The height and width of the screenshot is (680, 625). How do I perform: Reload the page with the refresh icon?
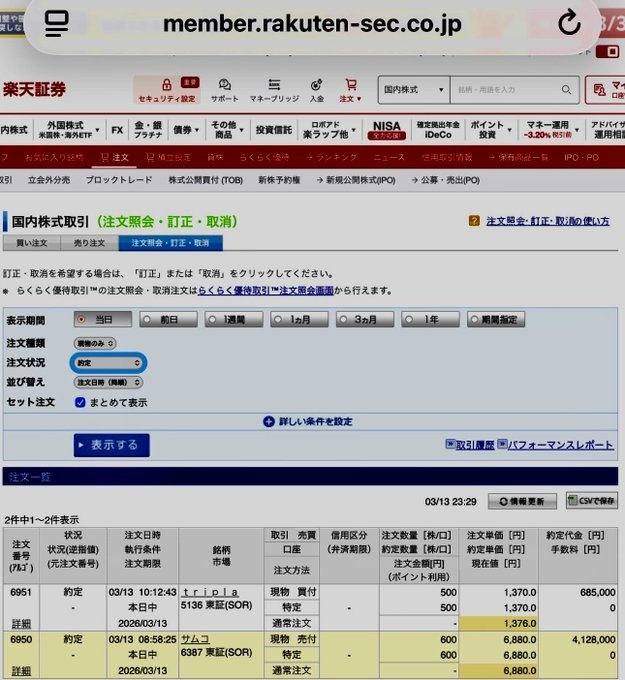569,23
